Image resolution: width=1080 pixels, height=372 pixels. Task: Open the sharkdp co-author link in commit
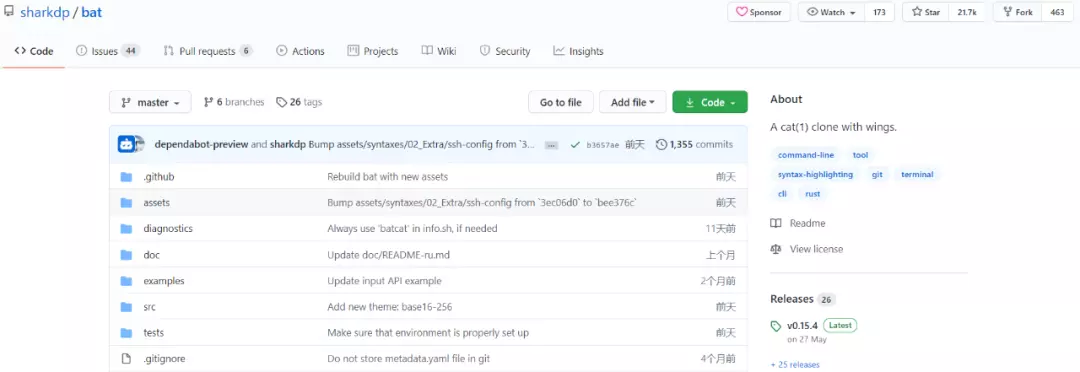pyautogui.click(x=287, y=145)
